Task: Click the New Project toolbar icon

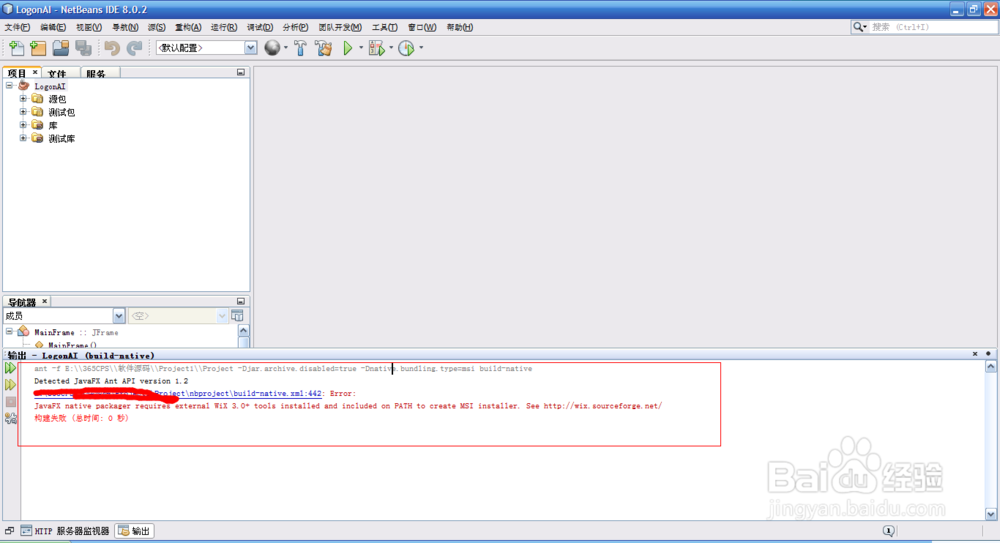Action: click(38, 48)
